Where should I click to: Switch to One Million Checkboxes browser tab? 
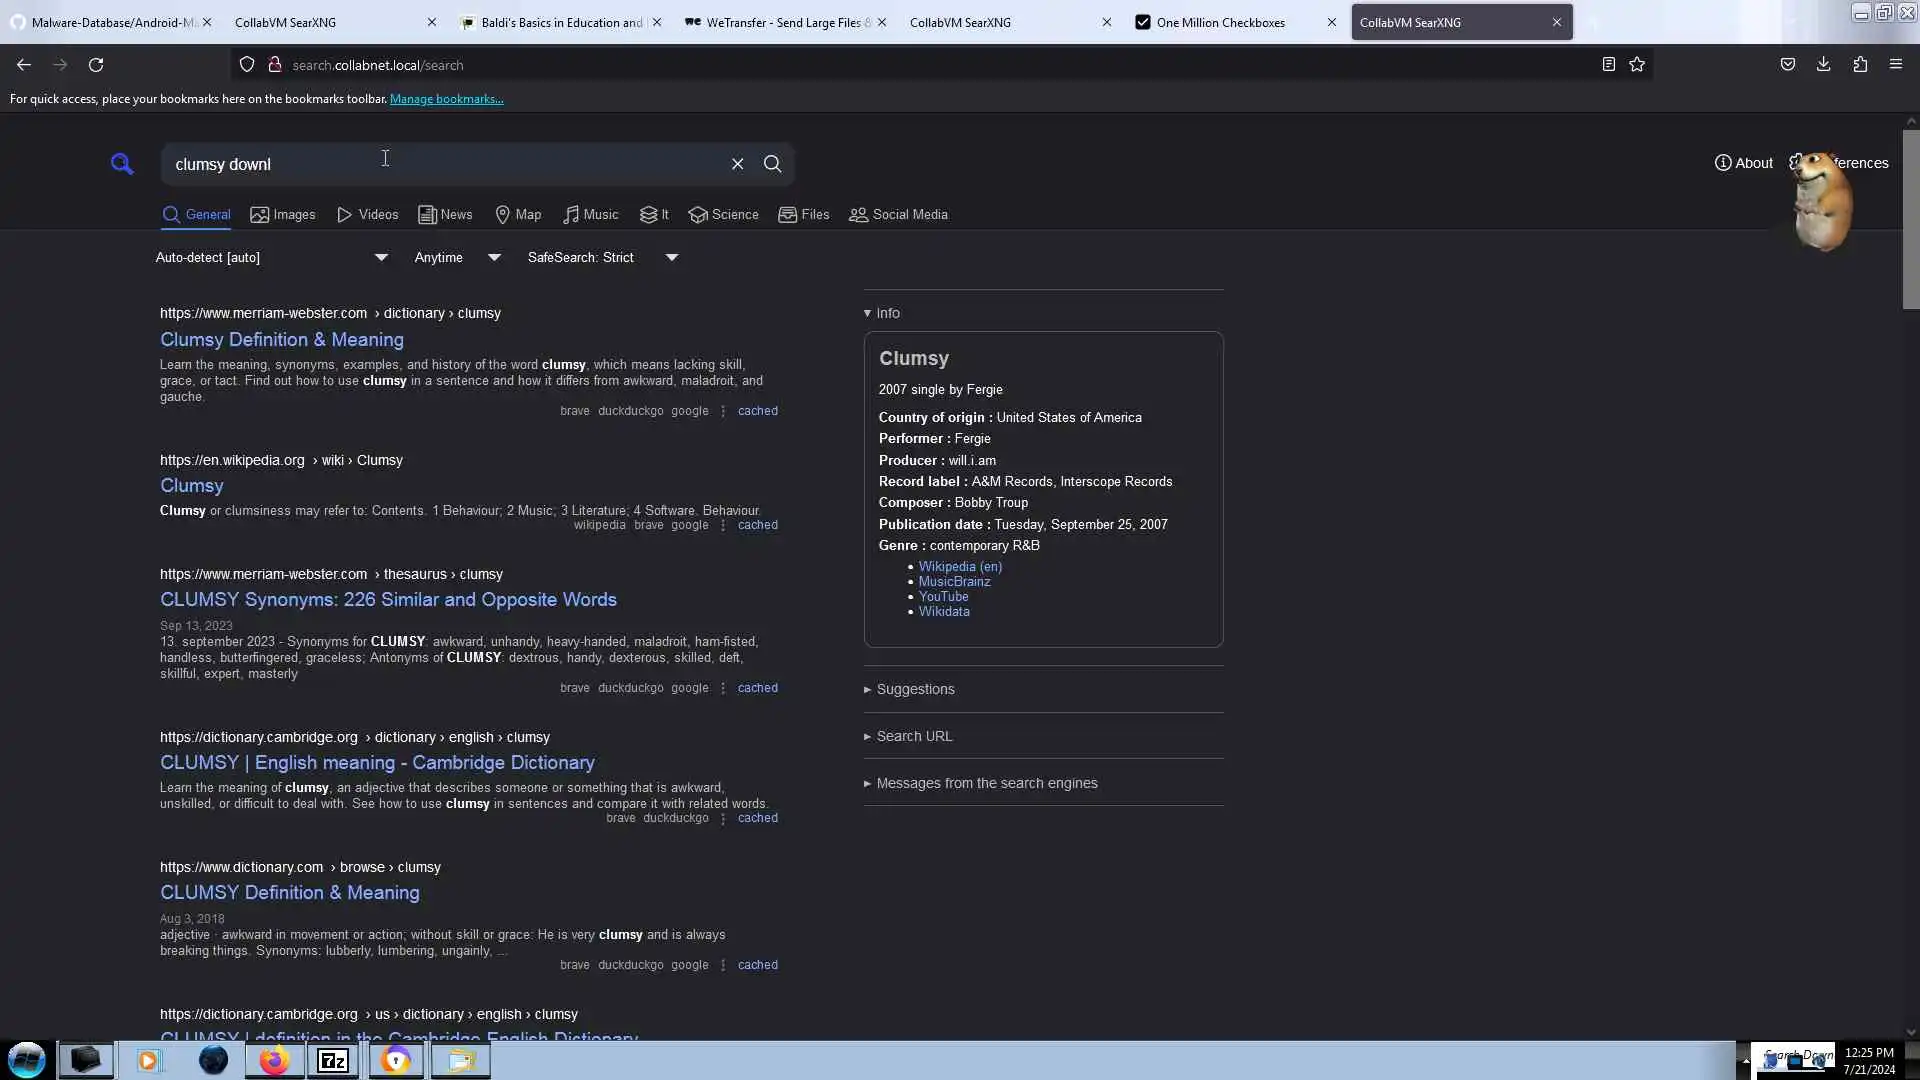[x=1220, y=22]
